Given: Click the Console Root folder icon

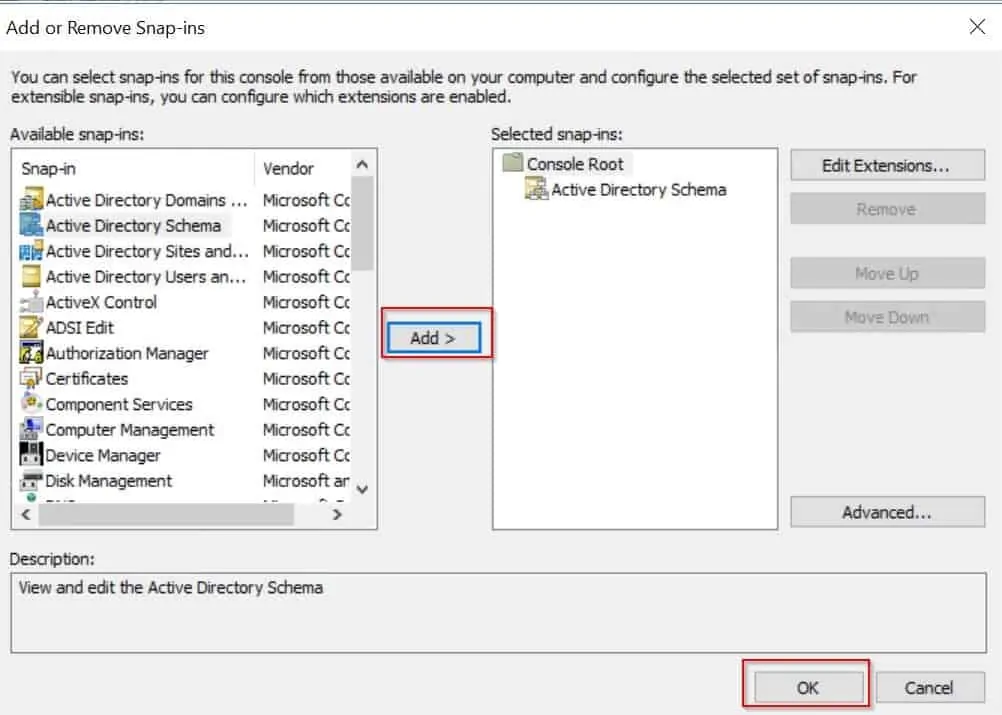Looking at the screenshot, I should 513,163.
